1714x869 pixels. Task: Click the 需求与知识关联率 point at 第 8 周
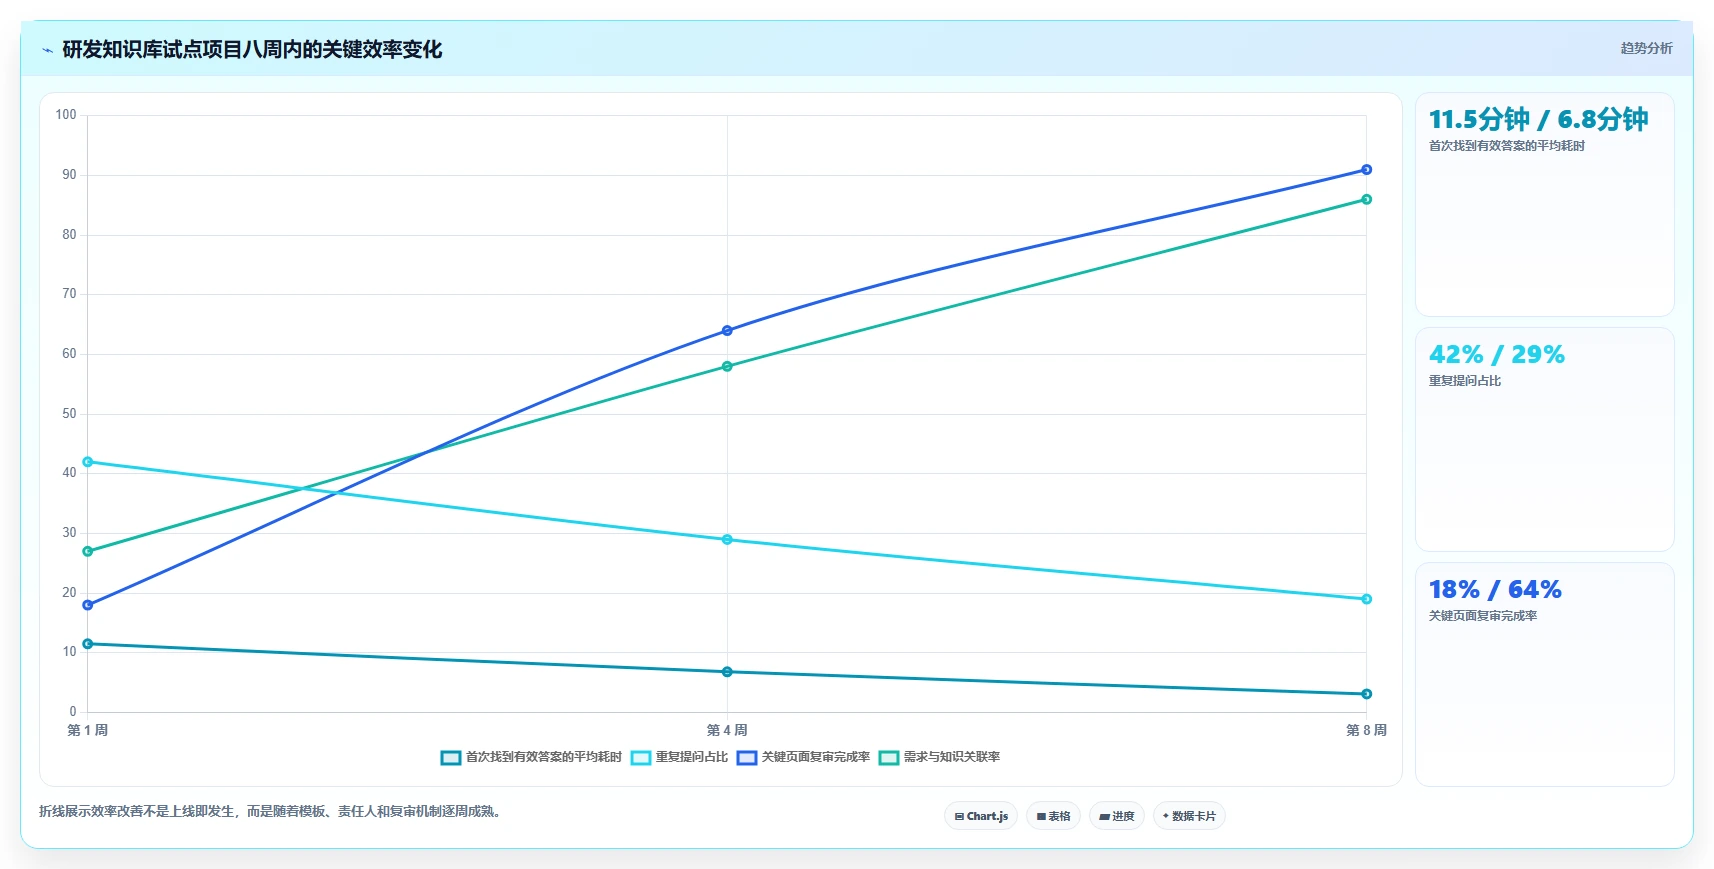click(1366, 199)
